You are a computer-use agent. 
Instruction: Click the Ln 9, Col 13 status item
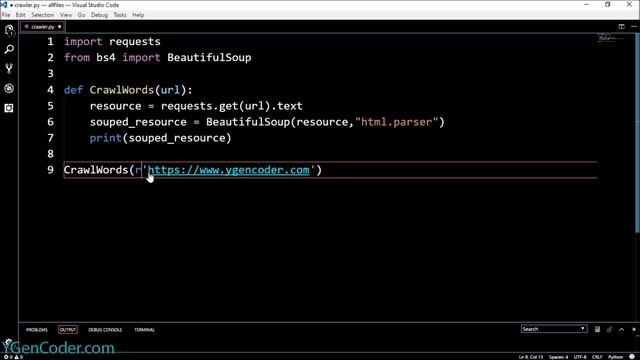point(531,357)
